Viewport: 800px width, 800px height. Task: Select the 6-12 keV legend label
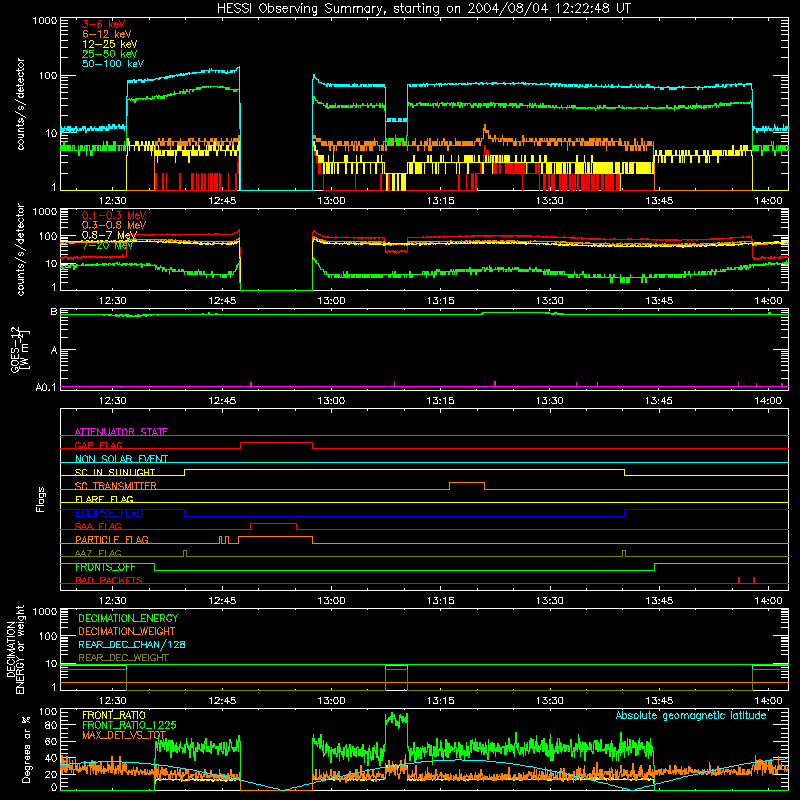point(107,34)
